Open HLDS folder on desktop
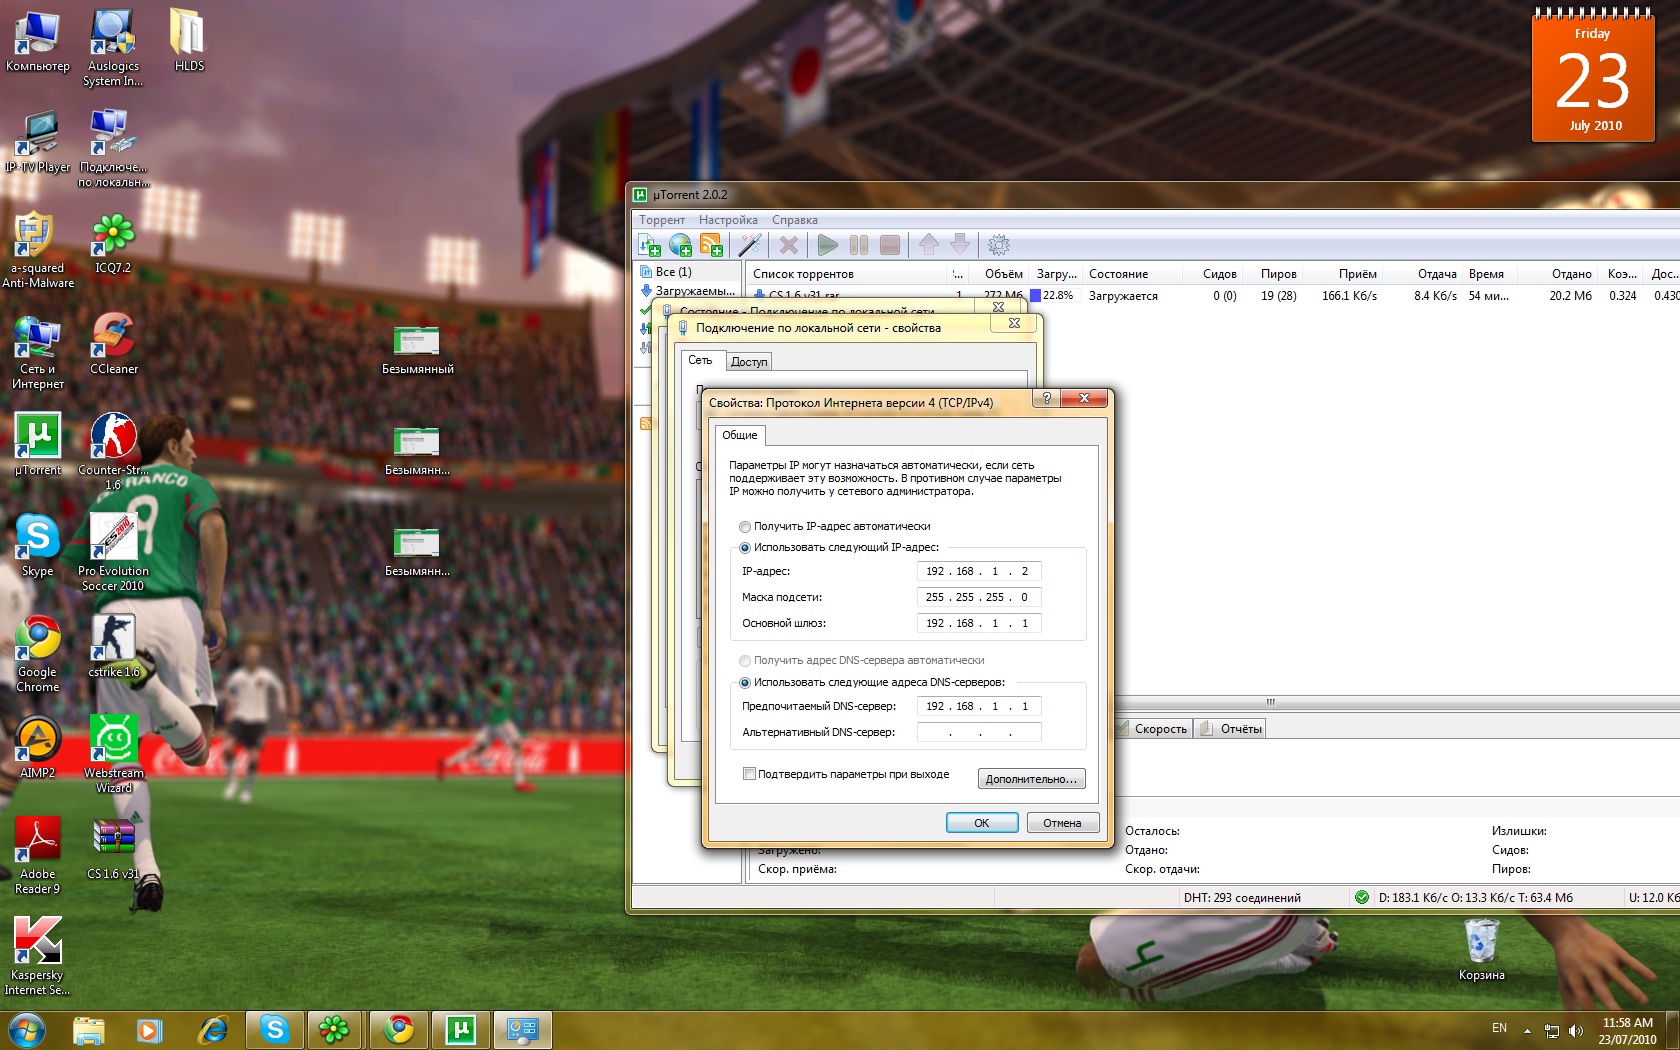 coord(189,41)
